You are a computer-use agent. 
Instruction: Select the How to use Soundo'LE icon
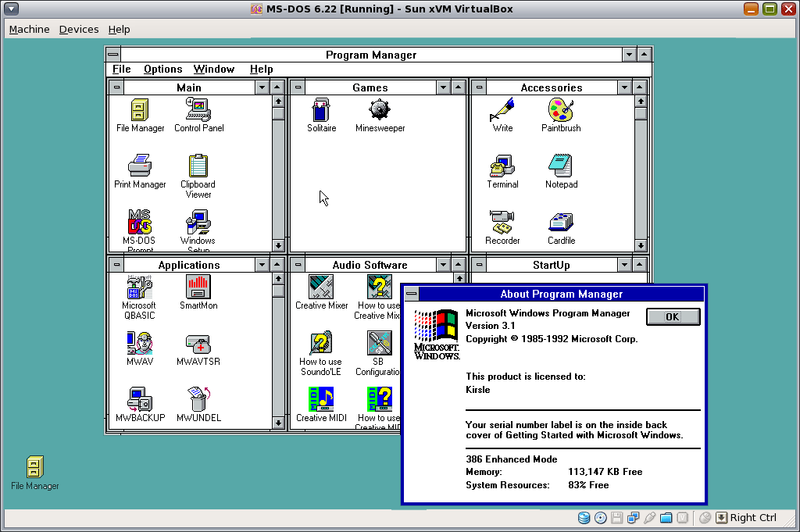(x=321, y=353)
